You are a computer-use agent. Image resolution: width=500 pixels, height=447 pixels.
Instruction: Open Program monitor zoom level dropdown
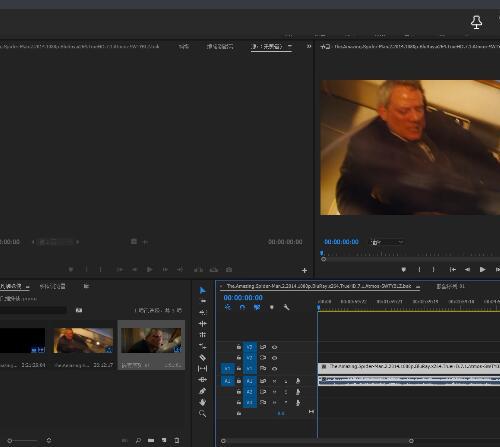tap(388, 242)
